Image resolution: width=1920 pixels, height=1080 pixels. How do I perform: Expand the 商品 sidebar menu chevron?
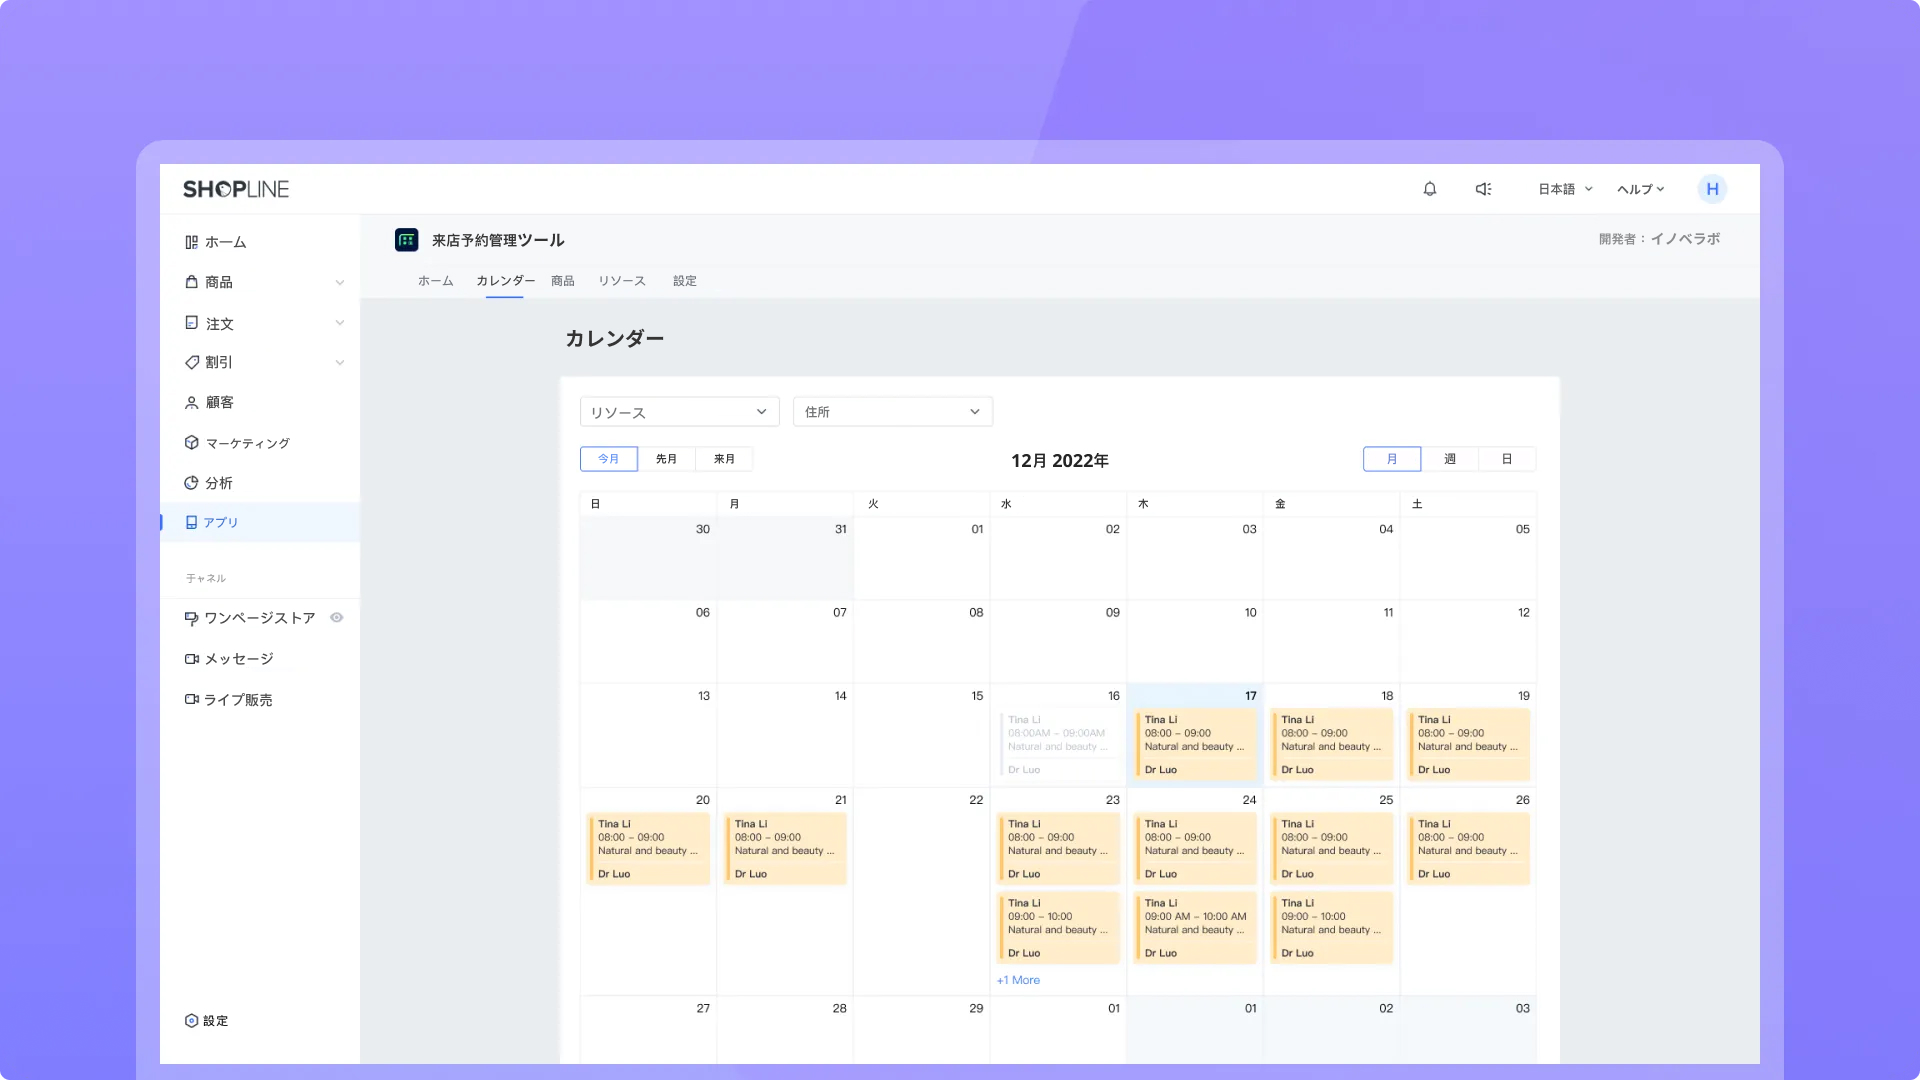tap(340, 283)
